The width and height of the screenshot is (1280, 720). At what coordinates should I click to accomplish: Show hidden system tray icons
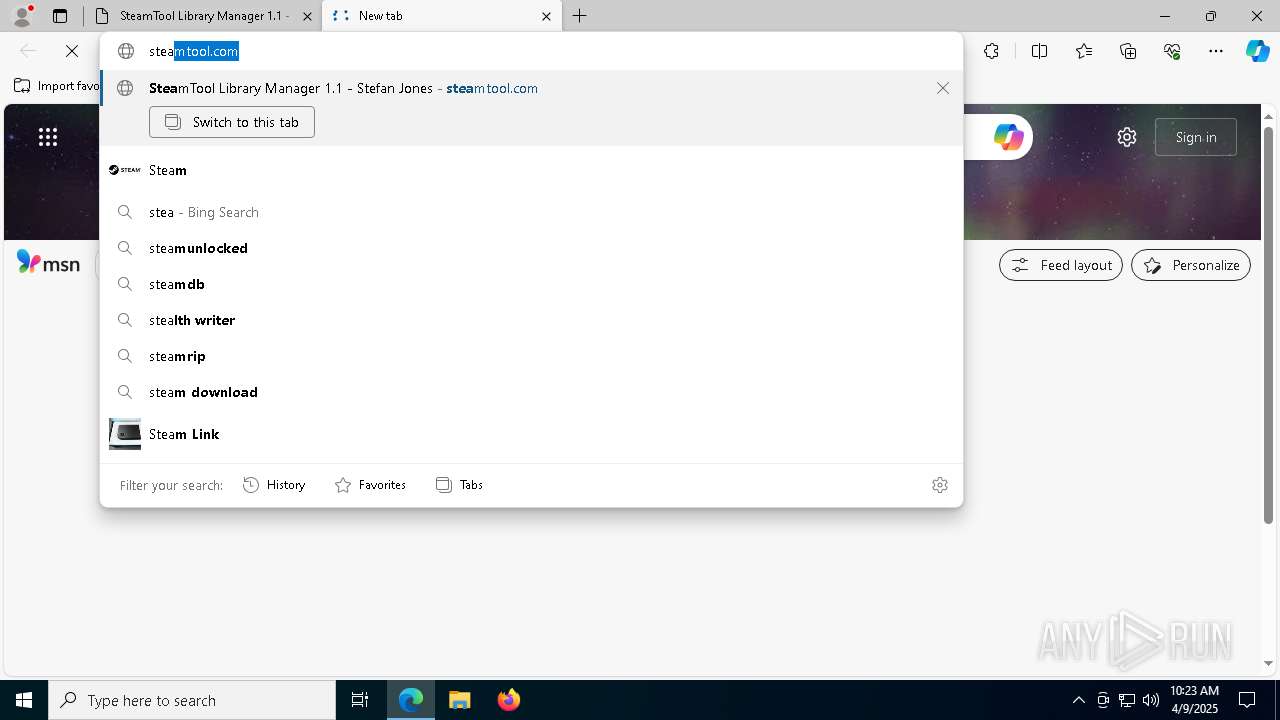coord(1078,700)
